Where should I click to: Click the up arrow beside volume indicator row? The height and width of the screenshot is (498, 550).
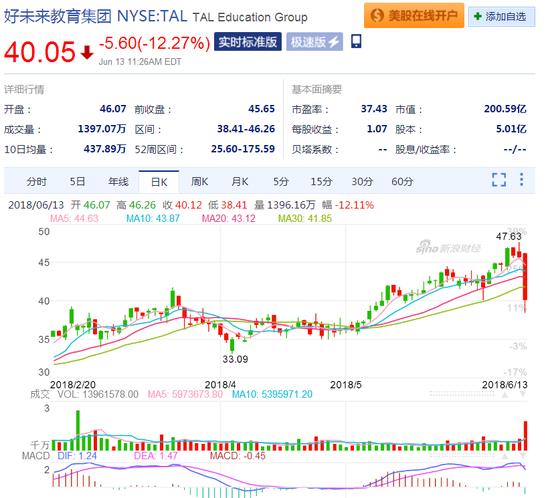coord(505,395)
